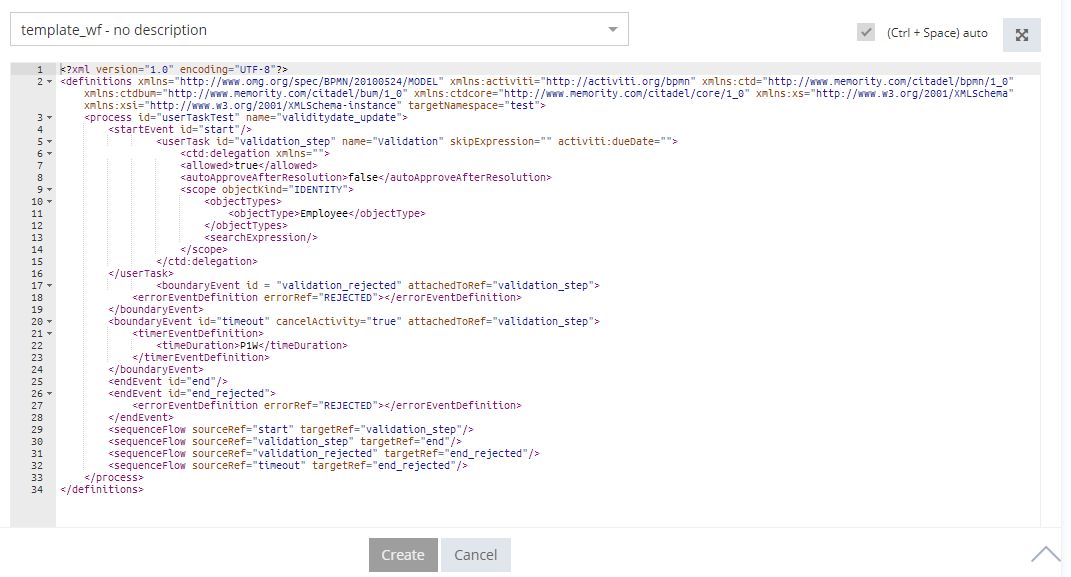Fold the process element on line 3
1071x577 pixels.
pos(50,117)
